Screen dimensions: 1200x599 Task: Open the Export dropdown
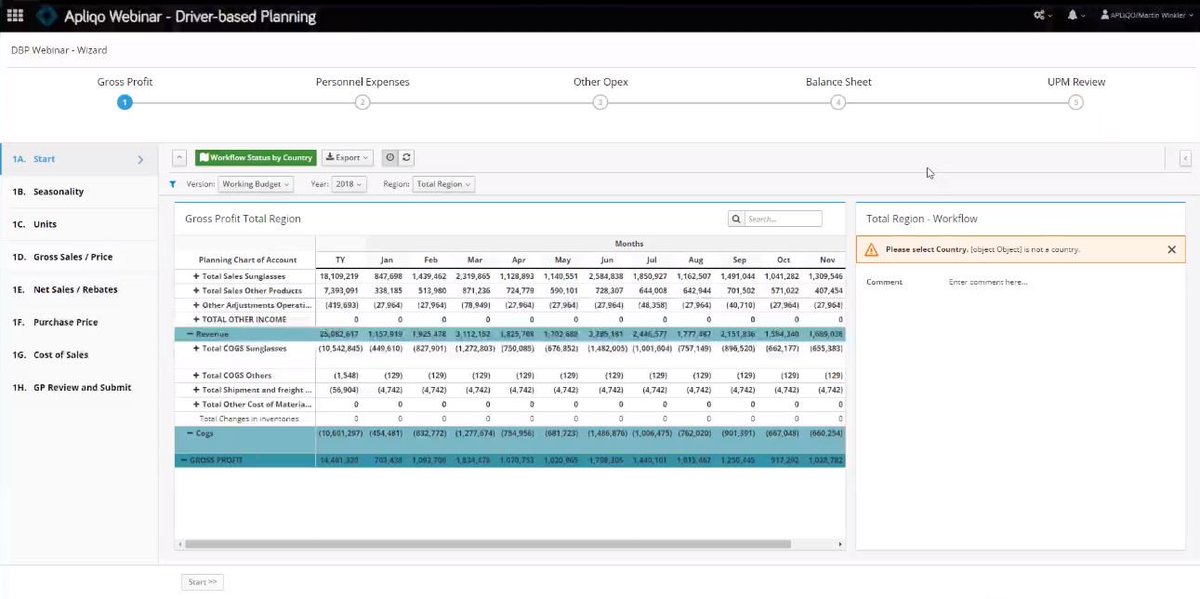coord(348,157)
